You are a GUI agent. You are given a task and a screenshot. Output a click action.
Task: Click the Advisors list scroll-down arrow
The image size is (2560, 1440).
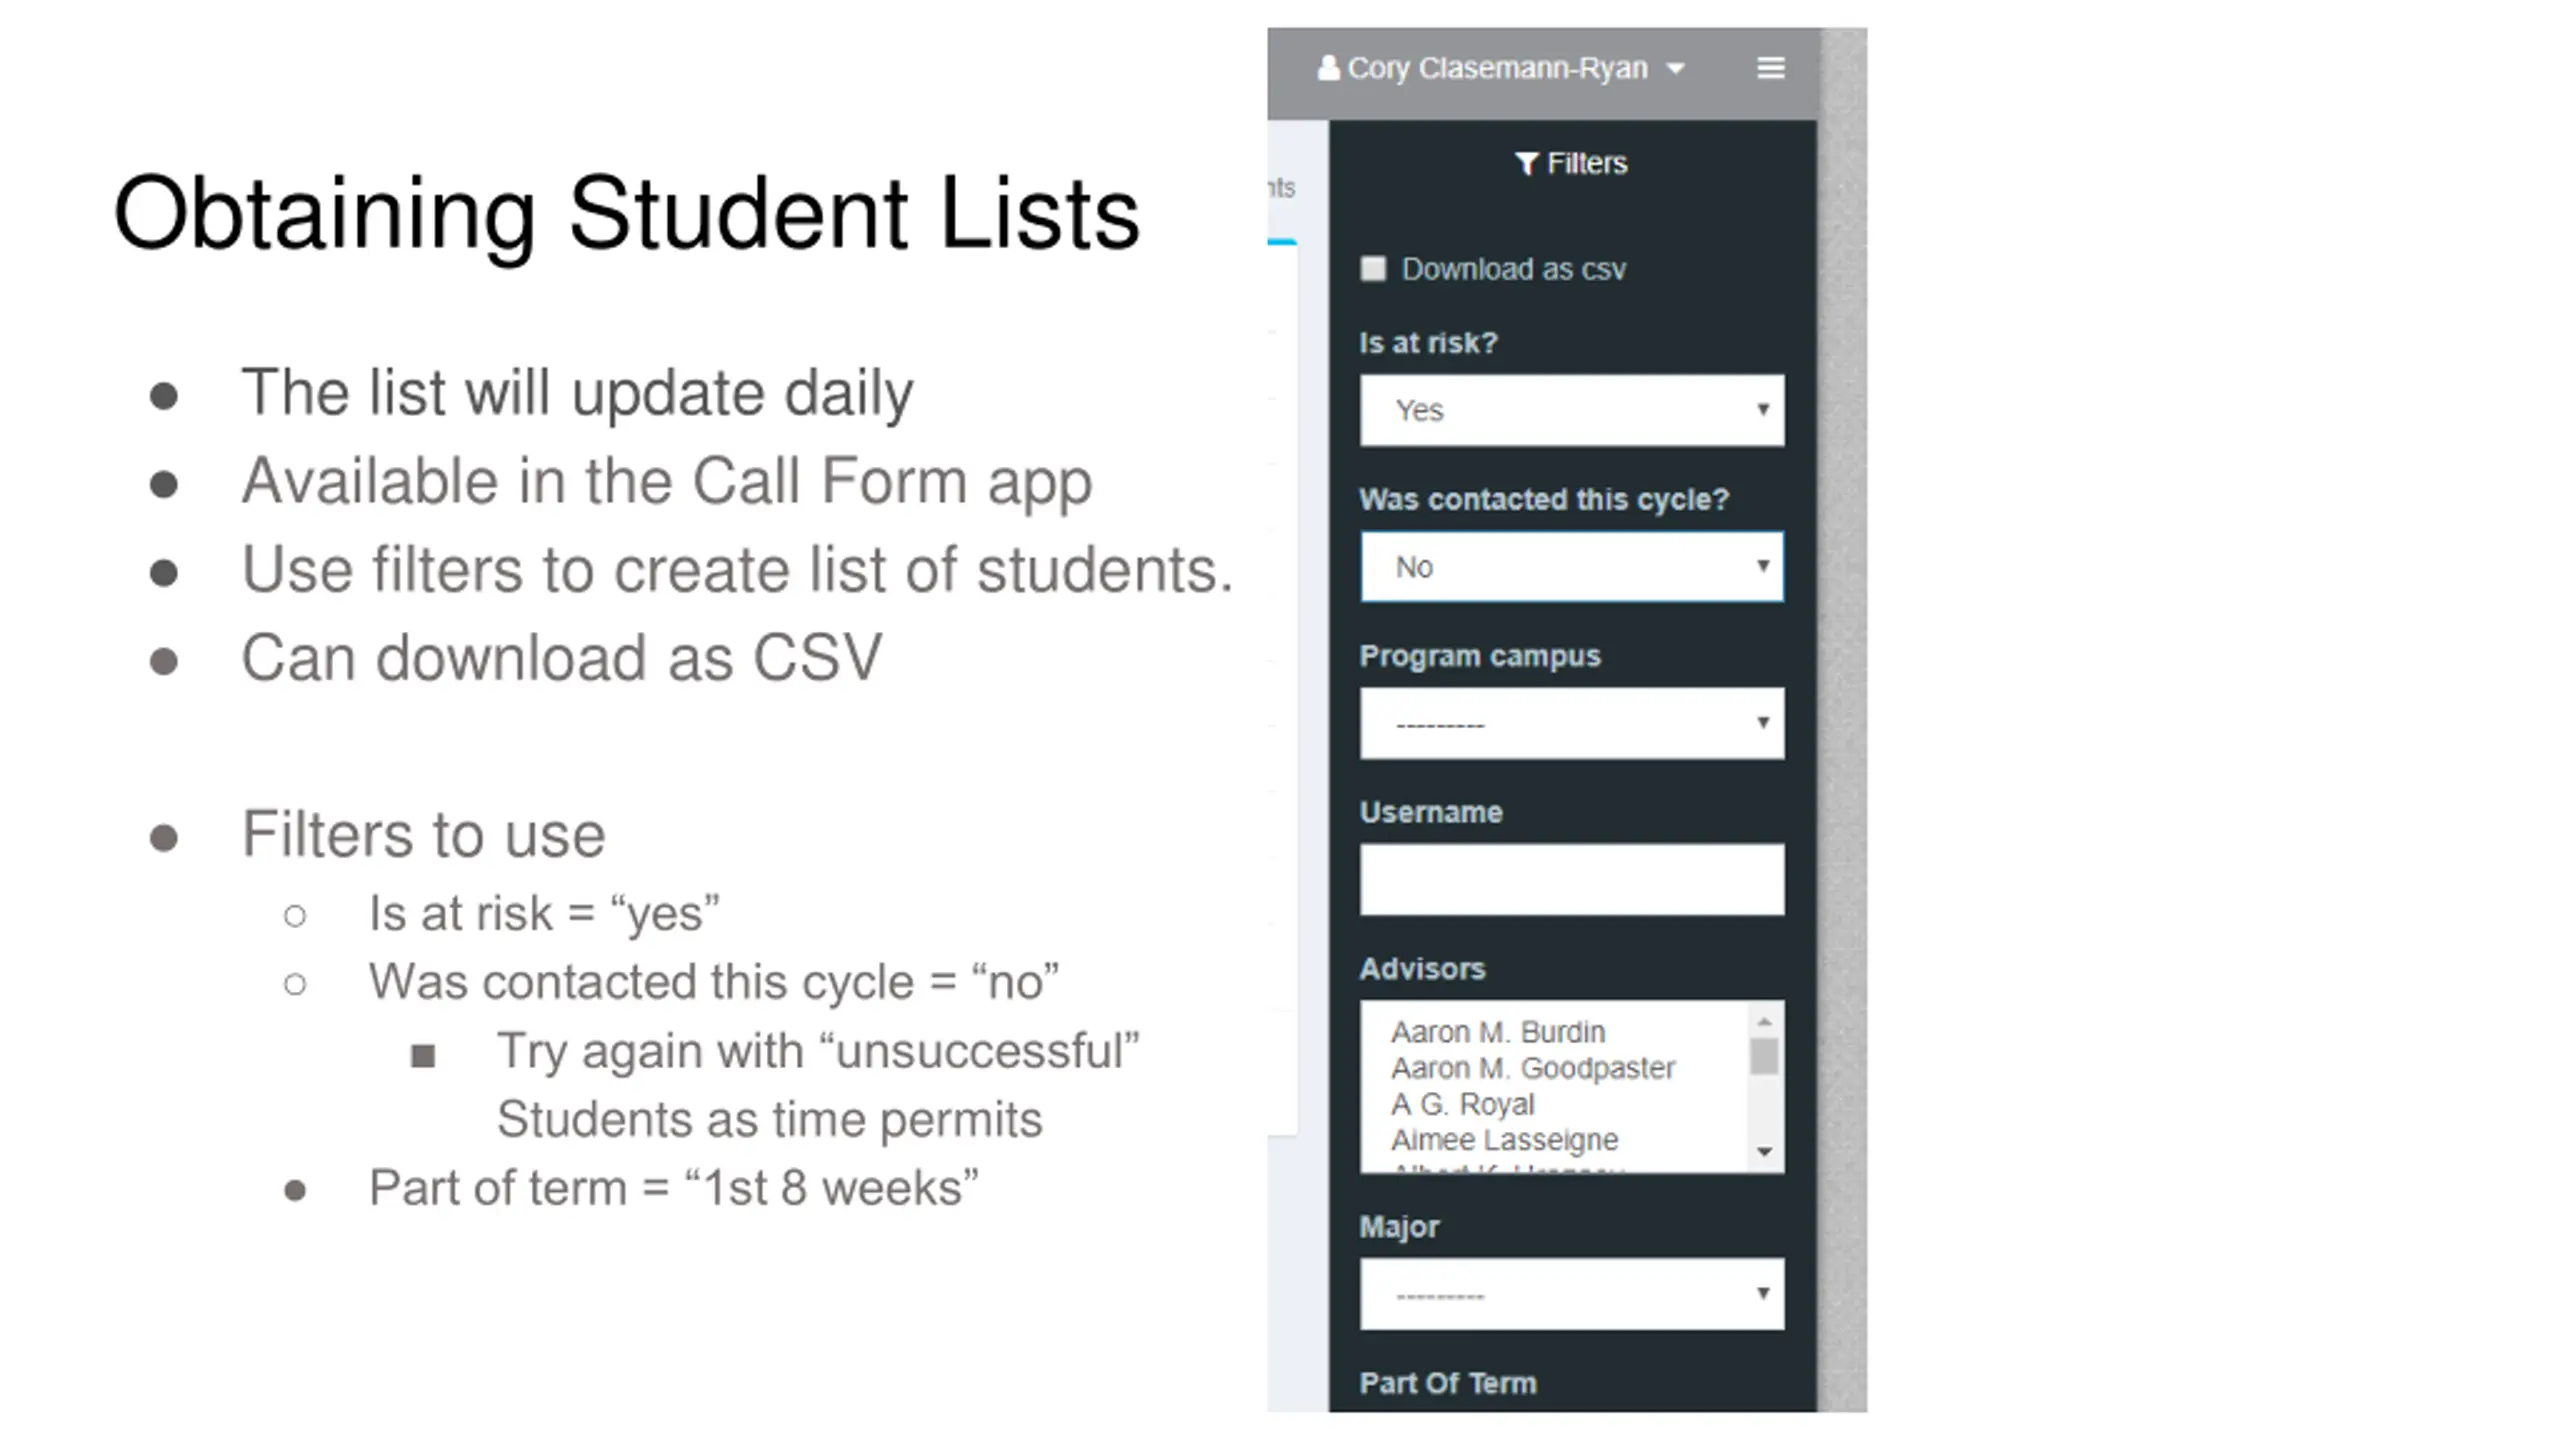(x=1764, y=1152)
